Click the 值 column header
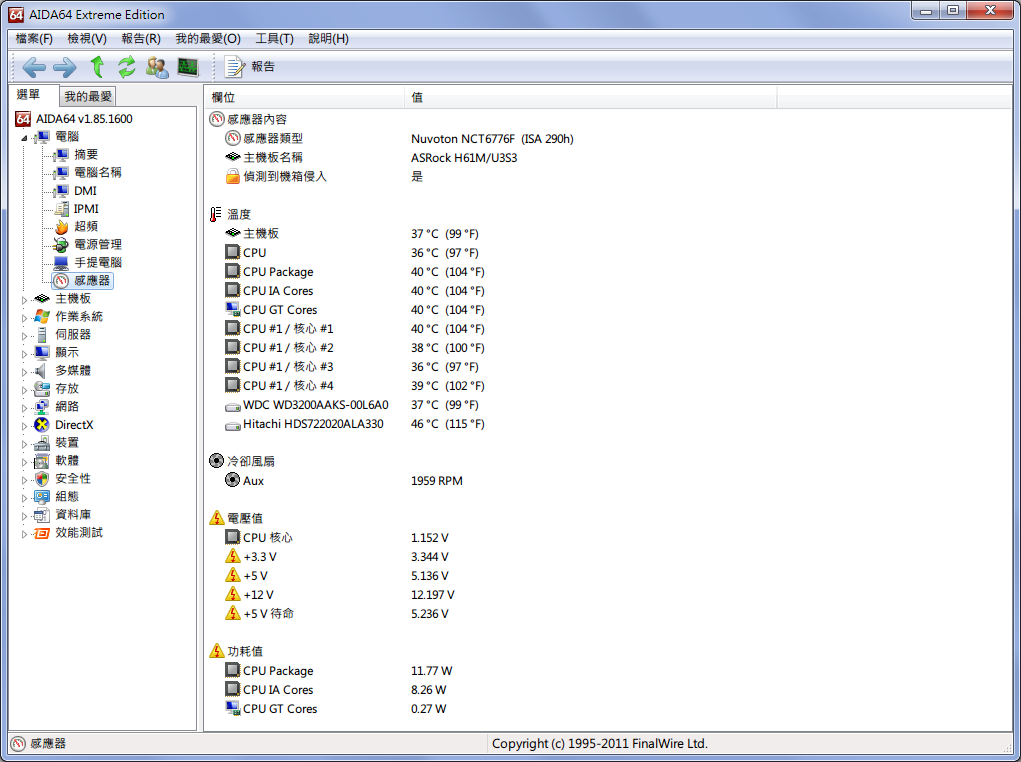 pyautogui.click(x=590, y=97)
